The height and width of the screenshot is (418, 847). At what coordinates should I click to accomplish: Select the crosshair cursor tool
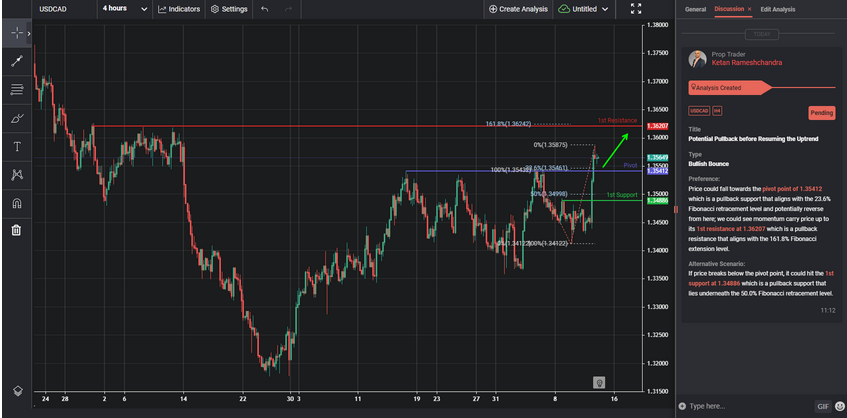pos(17,33)
